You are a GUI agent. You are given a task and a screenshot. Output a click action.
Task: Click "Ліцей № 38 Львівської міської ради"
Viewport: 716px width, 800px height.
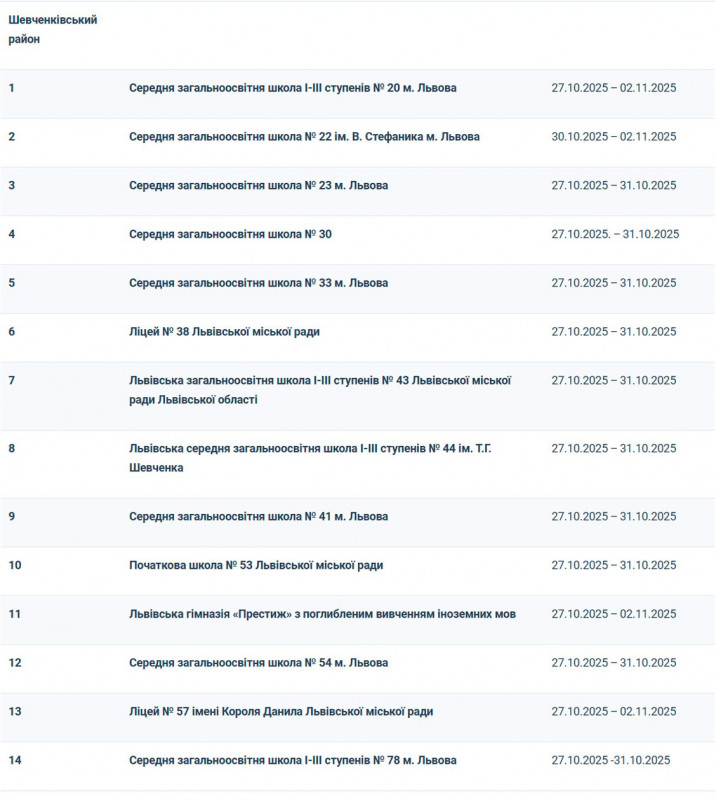click(224, 332)
